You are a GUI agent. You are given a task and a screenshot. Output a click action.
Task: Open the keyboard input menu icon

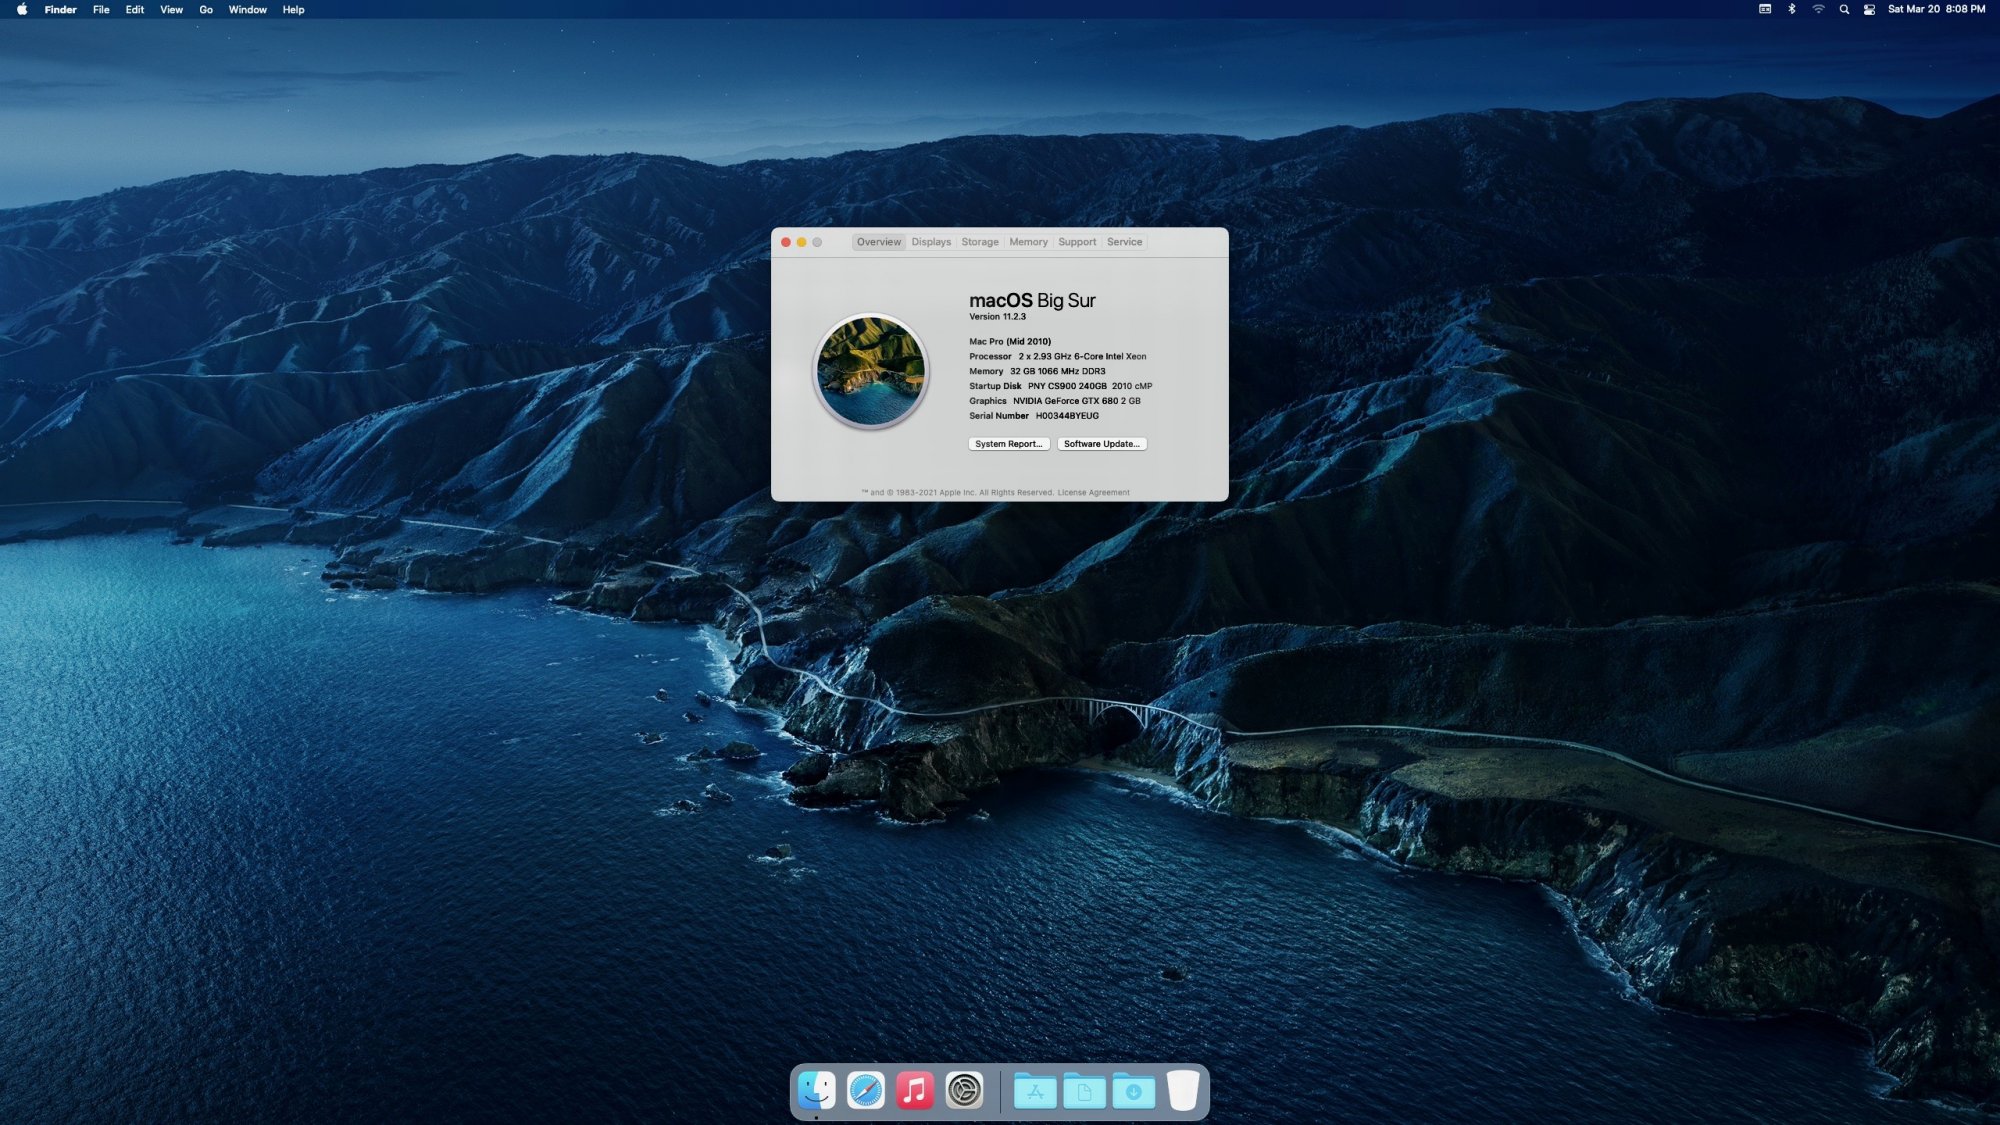point(1765,9)
